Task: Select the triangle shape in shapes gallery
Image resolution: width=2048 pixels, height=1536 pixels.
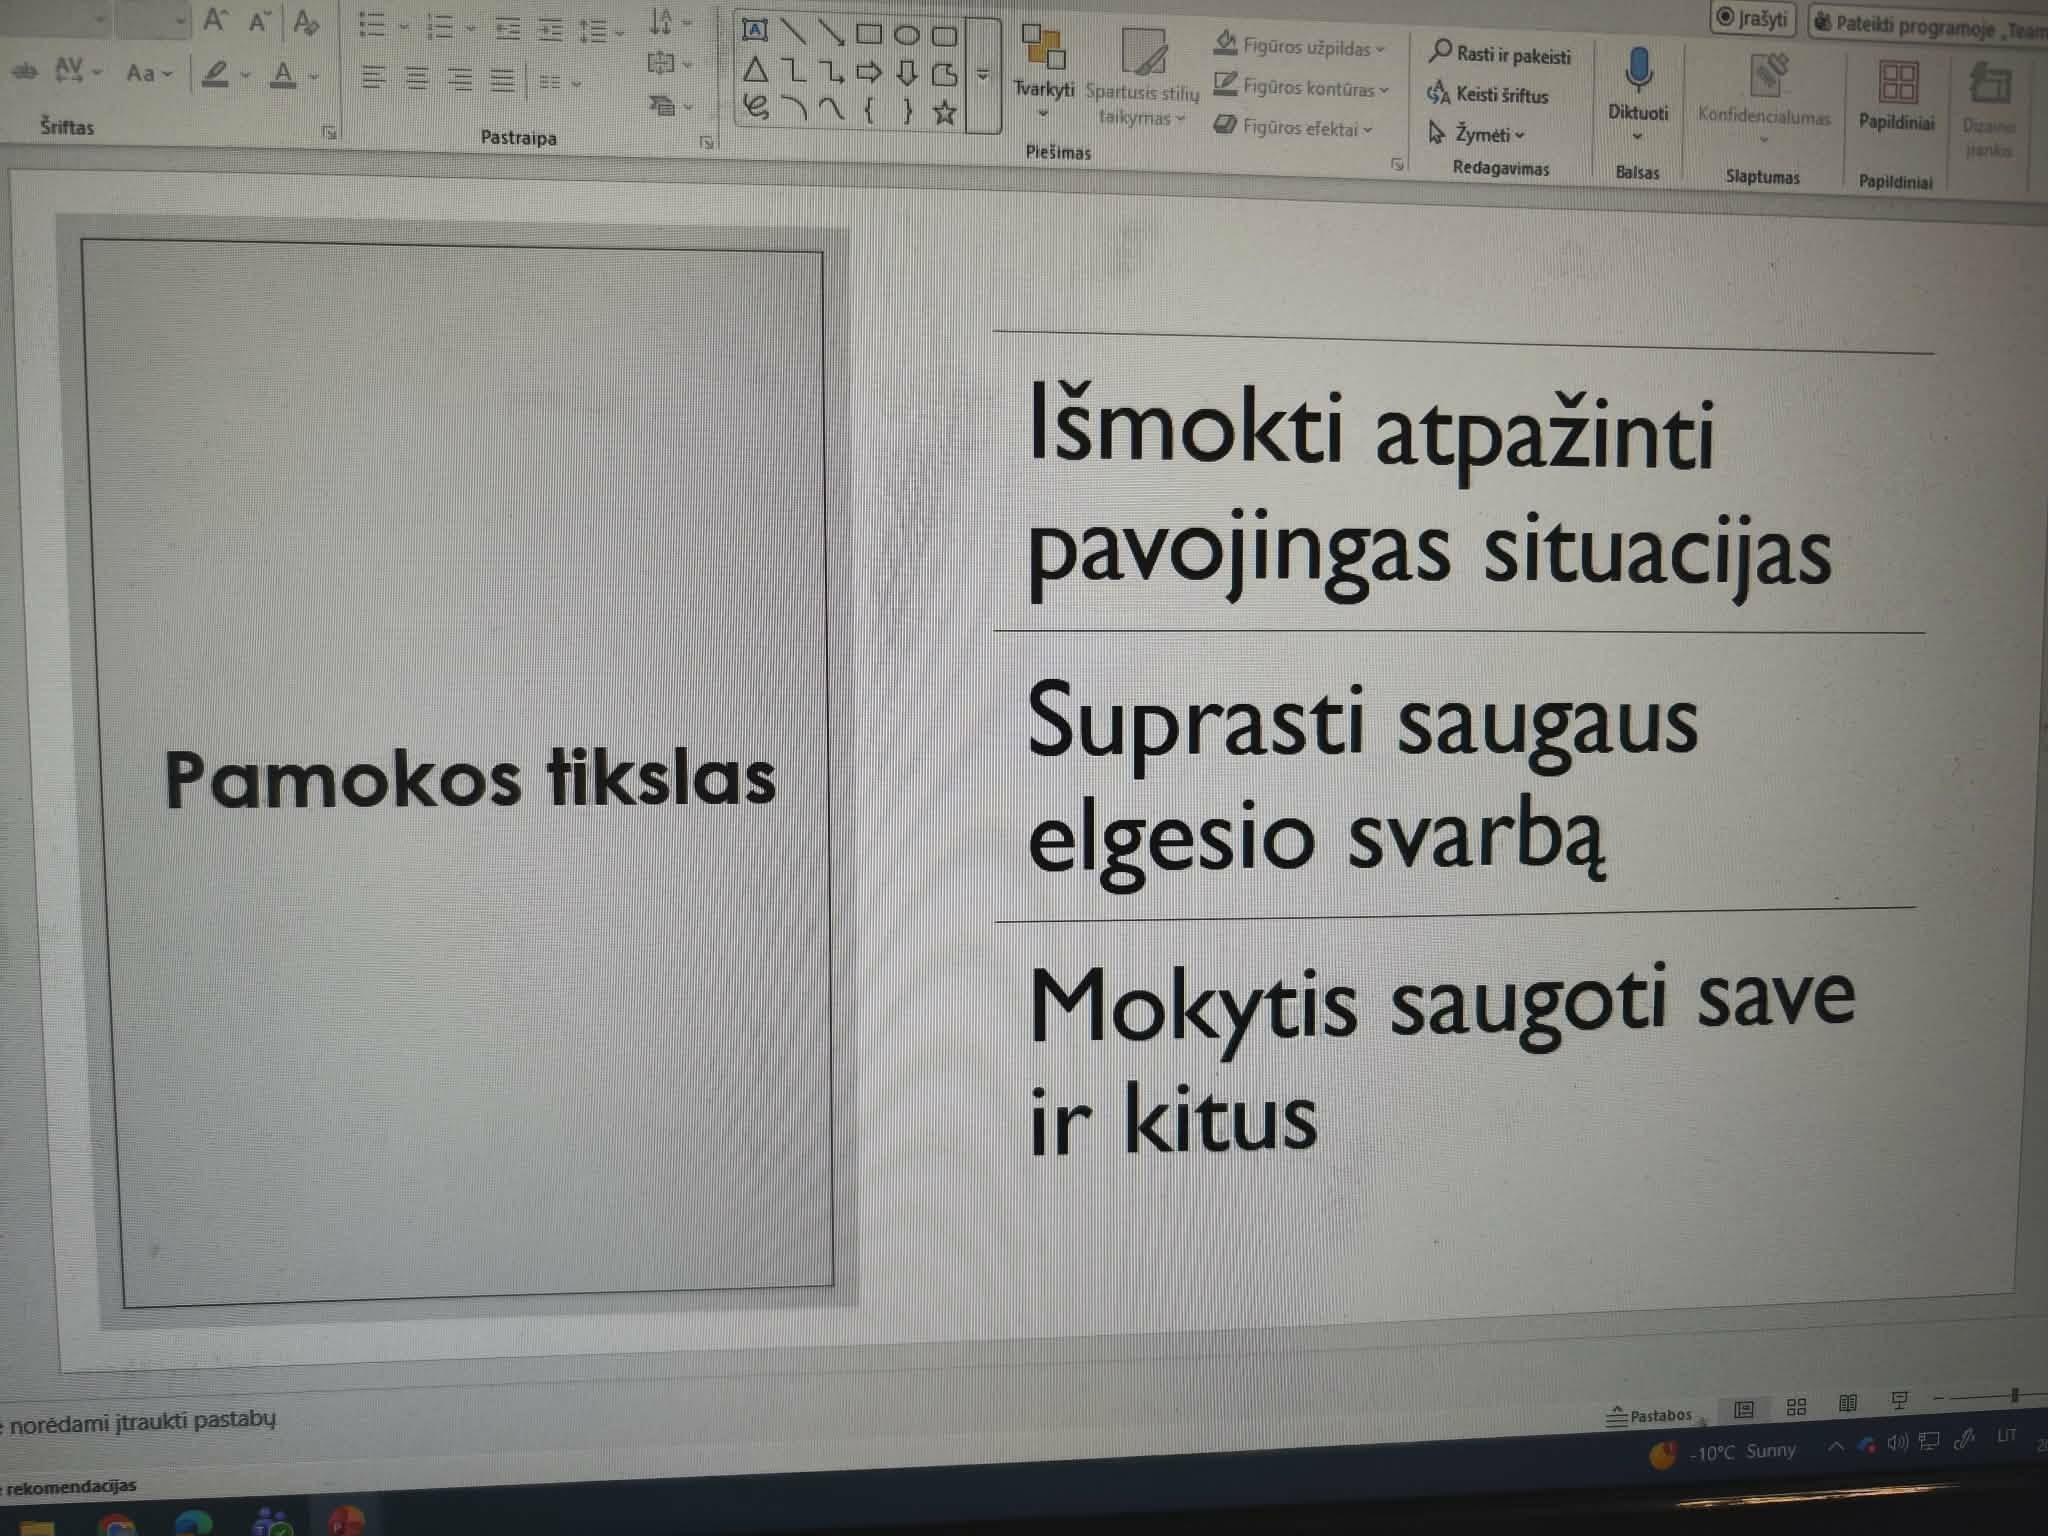Action: click(x=756, y=70)
